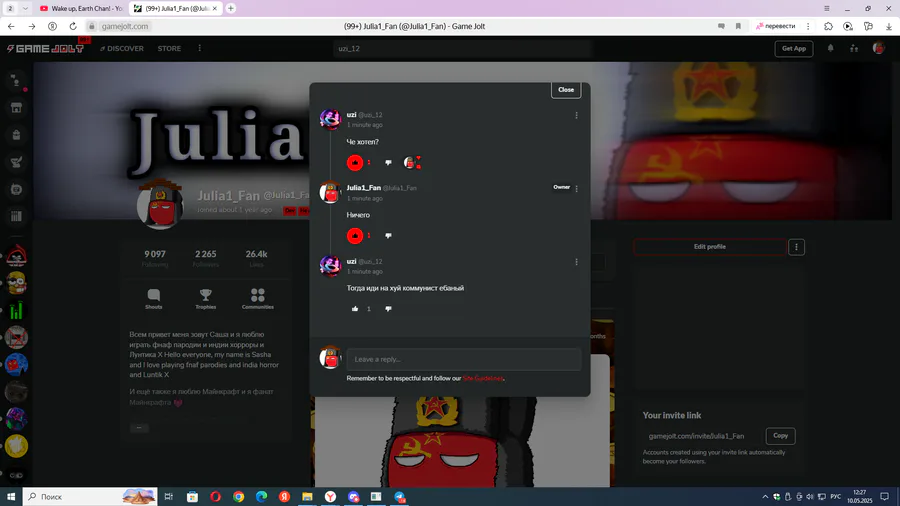Go back in browser history
Viewport: 900px width, 506px height.
click(11, 26)
